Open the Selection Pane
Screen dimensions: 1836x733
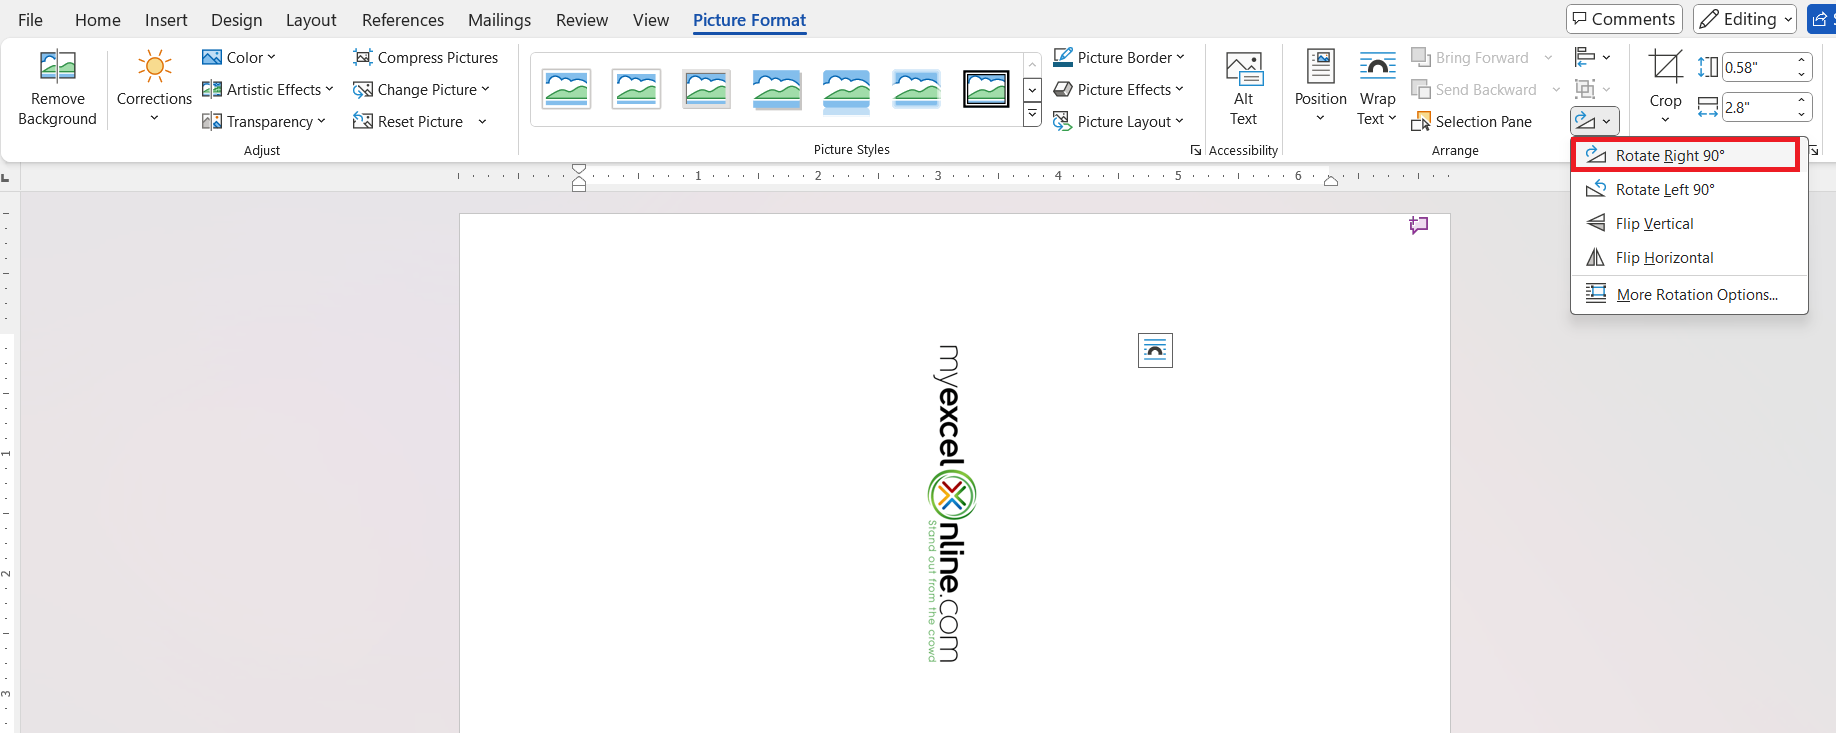click(x=1472, y=121)
